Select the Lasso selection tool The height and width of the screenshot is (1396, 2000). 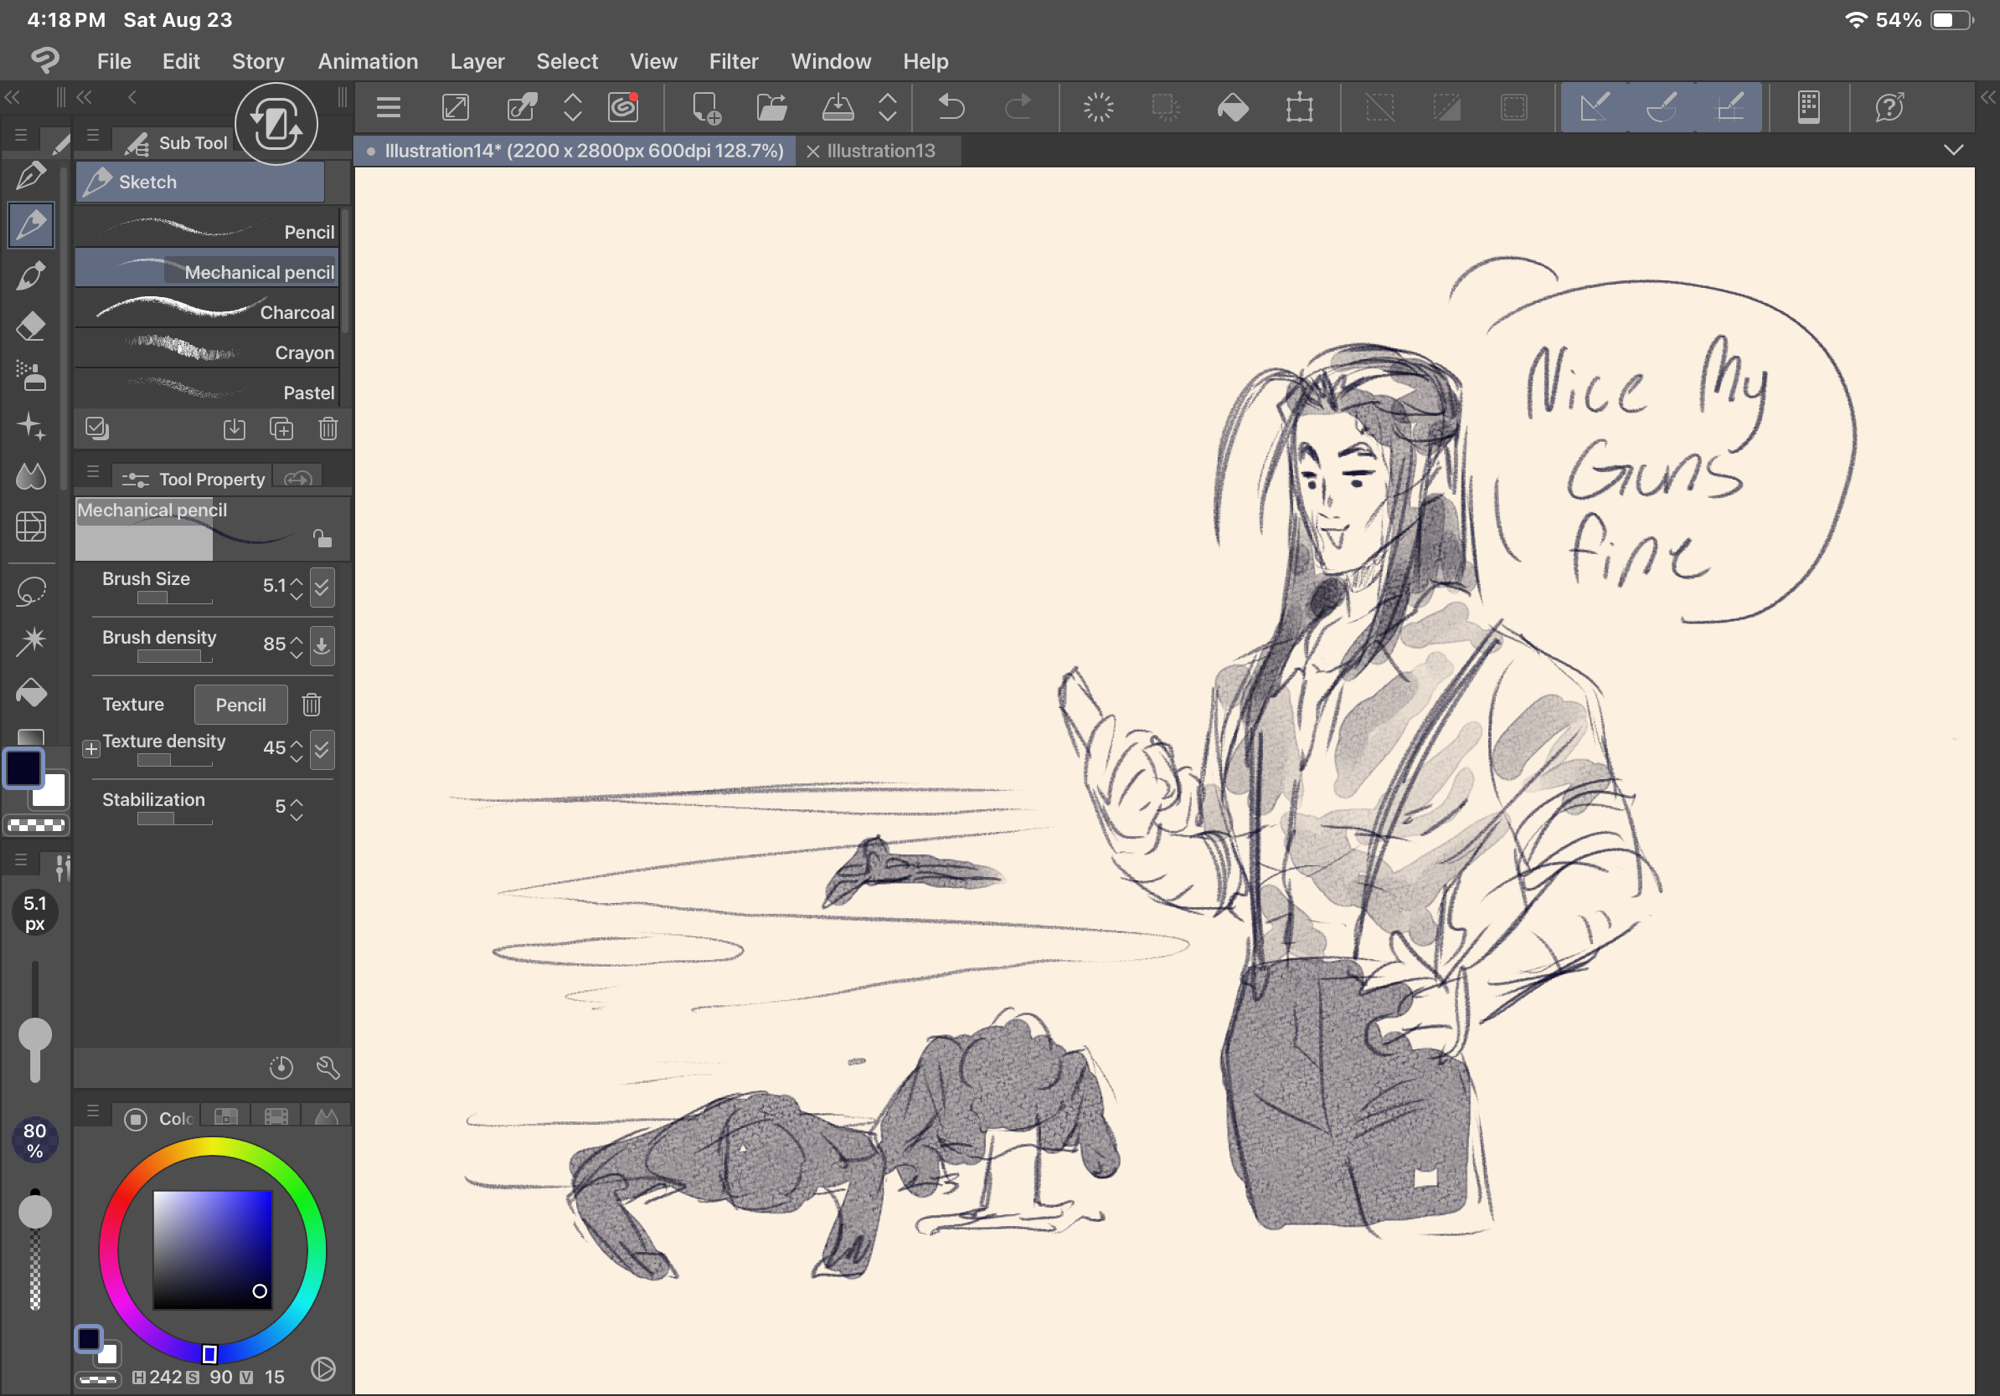[31, 591]
